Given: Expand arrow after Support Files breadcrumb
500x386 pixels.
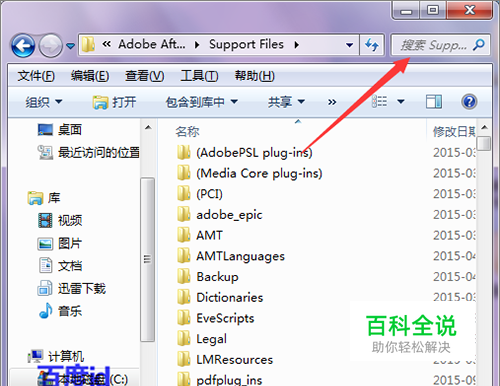Looking at the screenshot, I should pyautogui.click(x=296, y=45).
